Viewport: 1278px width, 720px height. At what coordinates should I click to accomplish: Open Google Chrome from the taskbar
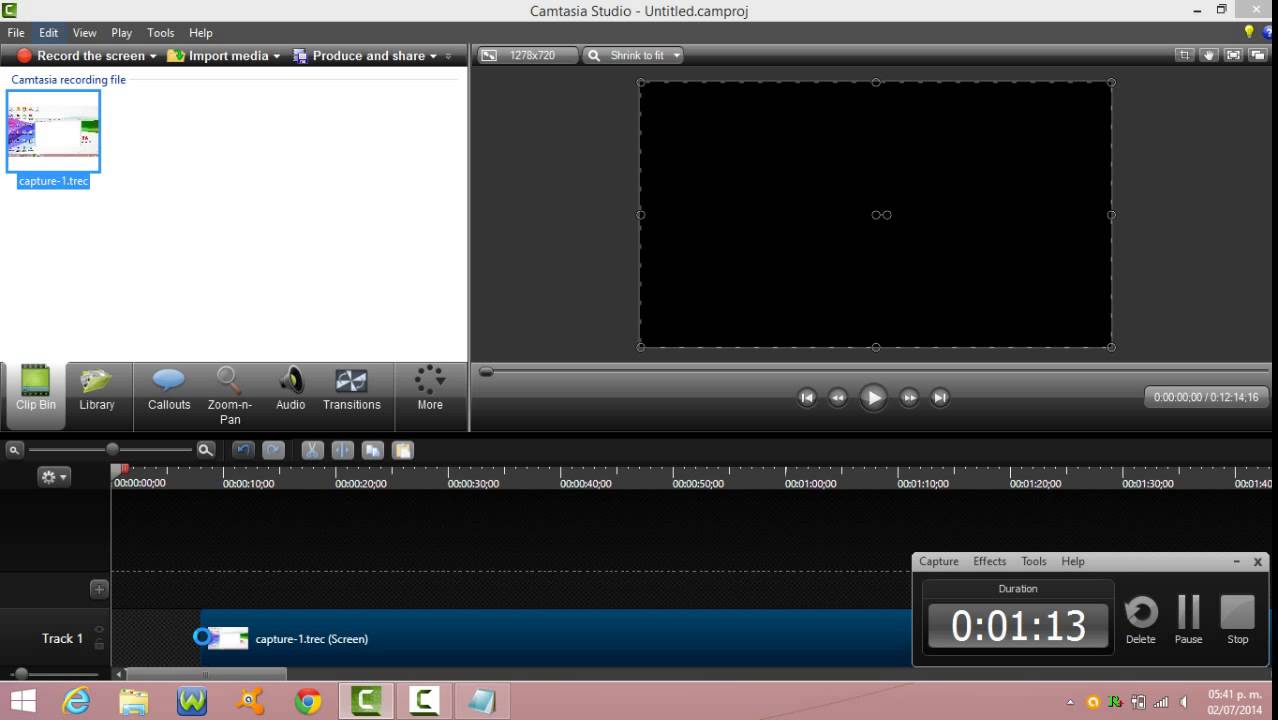tap(308, 701)
